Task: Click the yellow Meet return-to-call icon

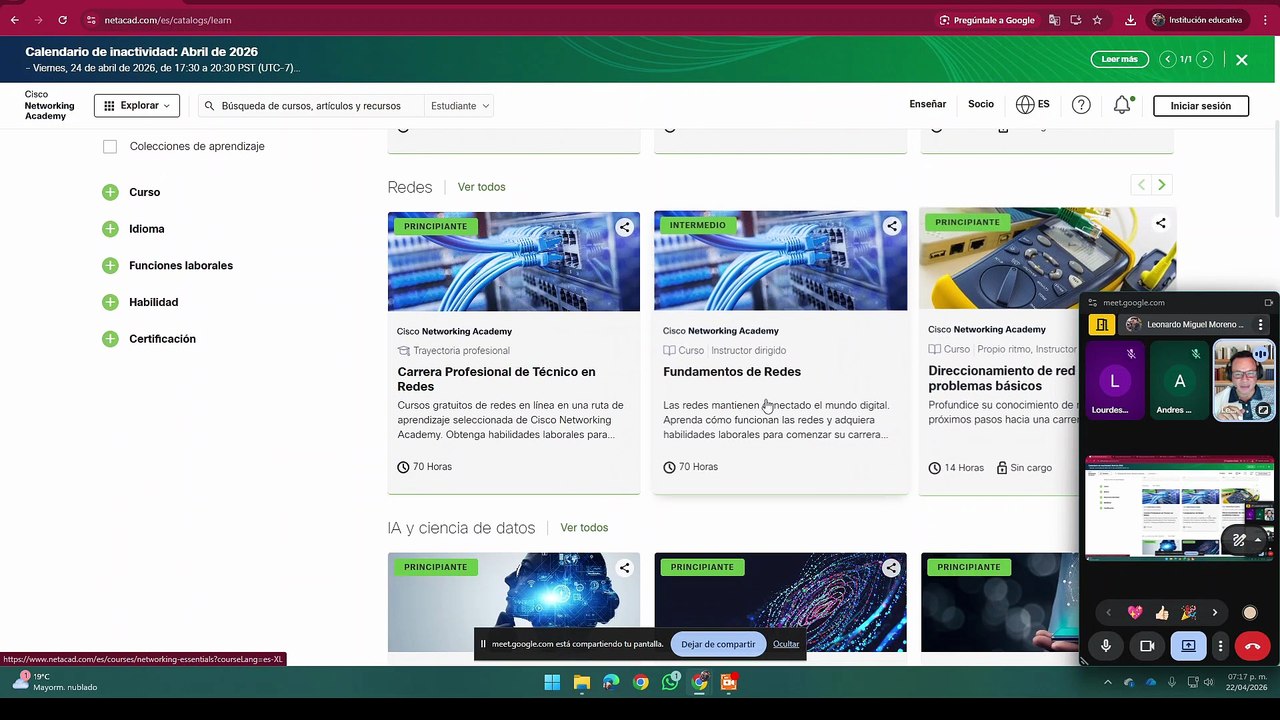Action: [x=1101, y=325]
